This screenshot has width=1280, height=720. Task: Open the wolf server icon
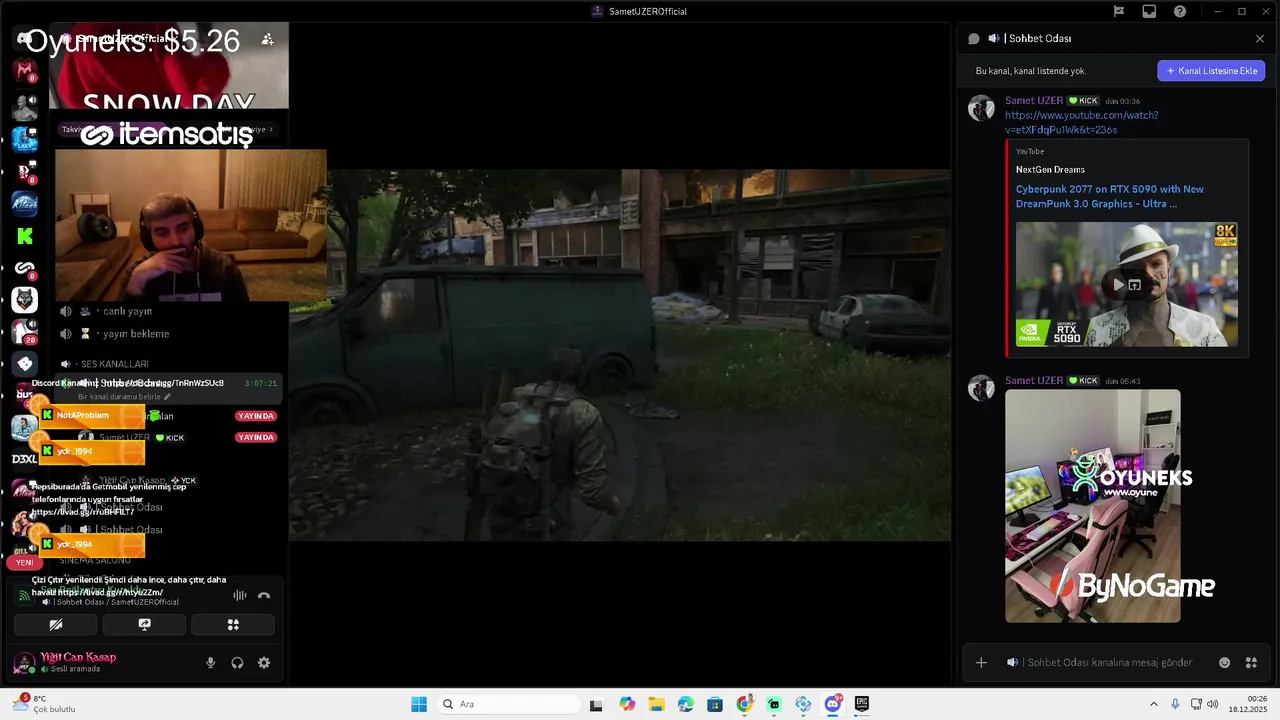[x=25, y=299]
